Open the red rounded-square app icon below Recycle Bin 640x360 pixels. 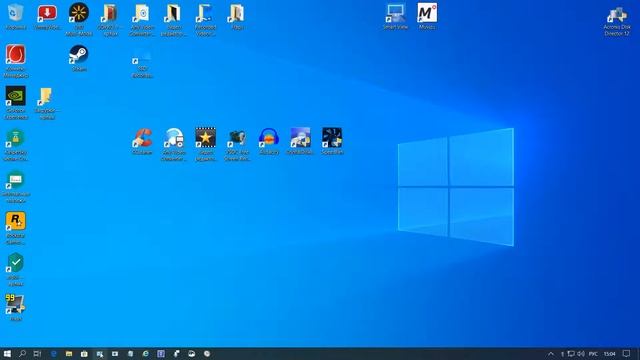click(x=16, y=55)
